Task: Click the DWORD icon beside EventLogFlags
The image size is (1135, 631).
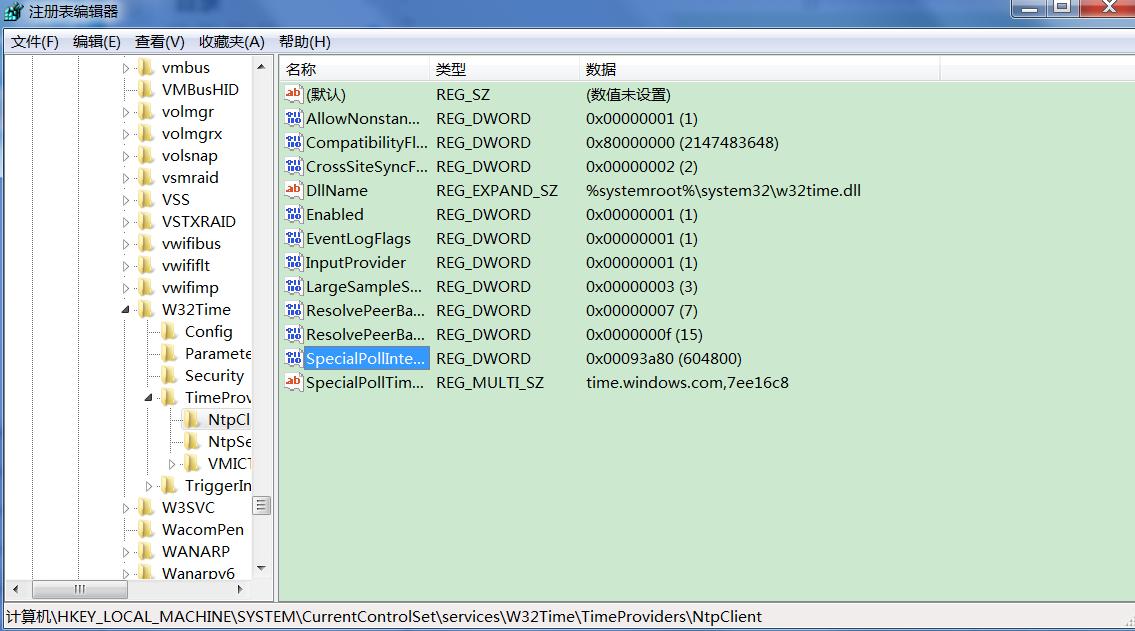Action: point(294,238)
